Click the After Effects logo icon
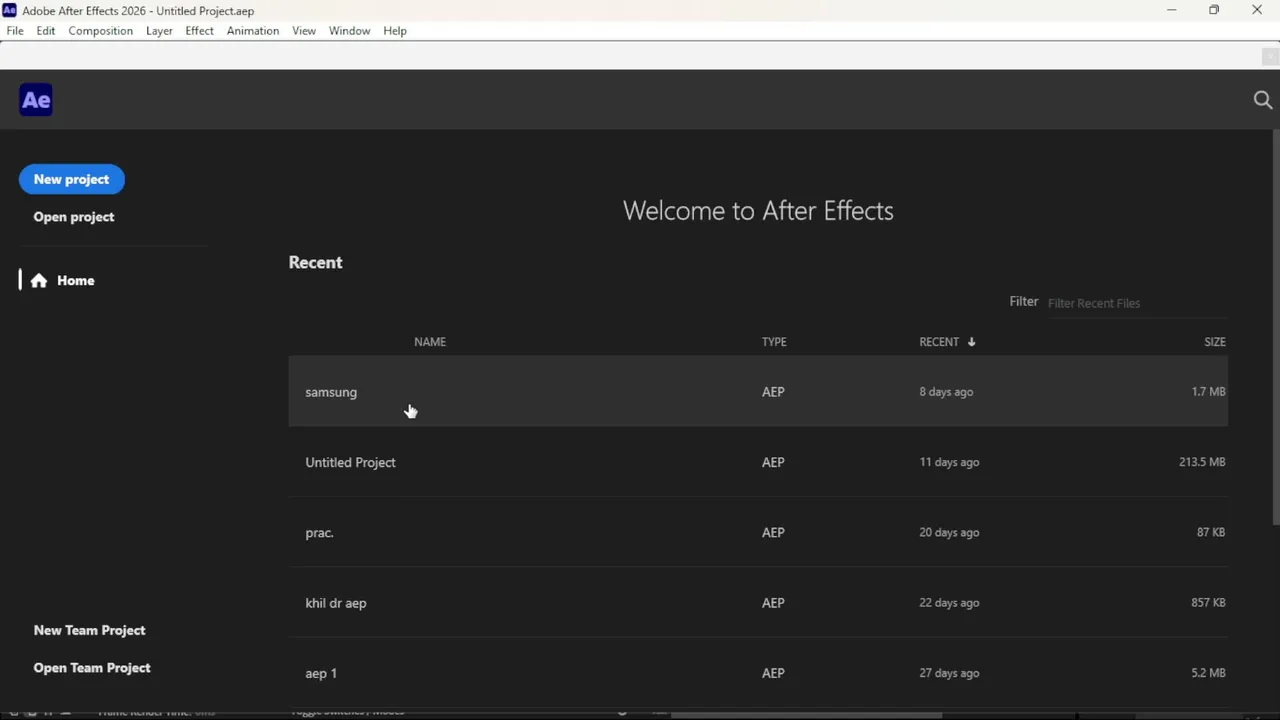Screen dimensions: 1280x720 pos(36,100)
